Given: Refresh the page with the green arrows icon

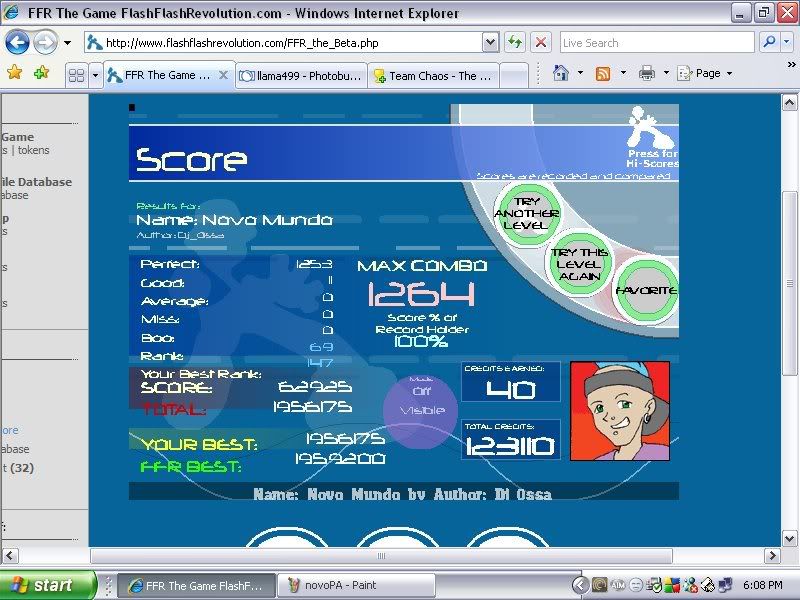Looking at the screenshot, I should pyautogui.click(x=515, y=42).
